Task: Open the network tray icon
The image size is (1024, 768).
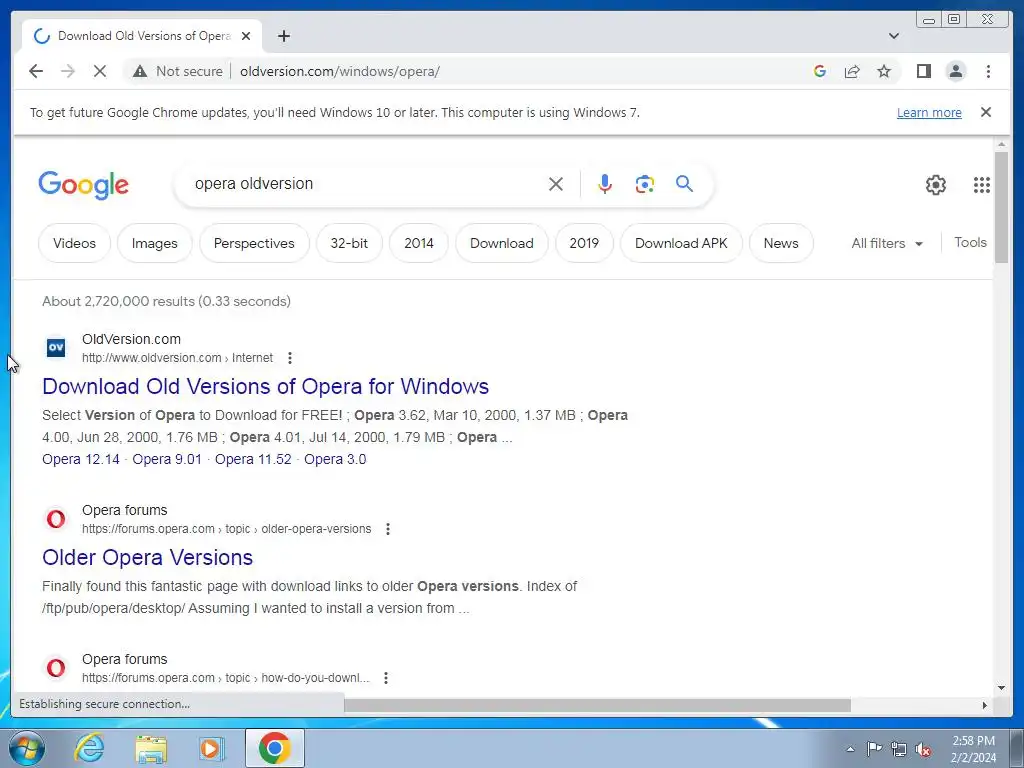Action: 899,749
